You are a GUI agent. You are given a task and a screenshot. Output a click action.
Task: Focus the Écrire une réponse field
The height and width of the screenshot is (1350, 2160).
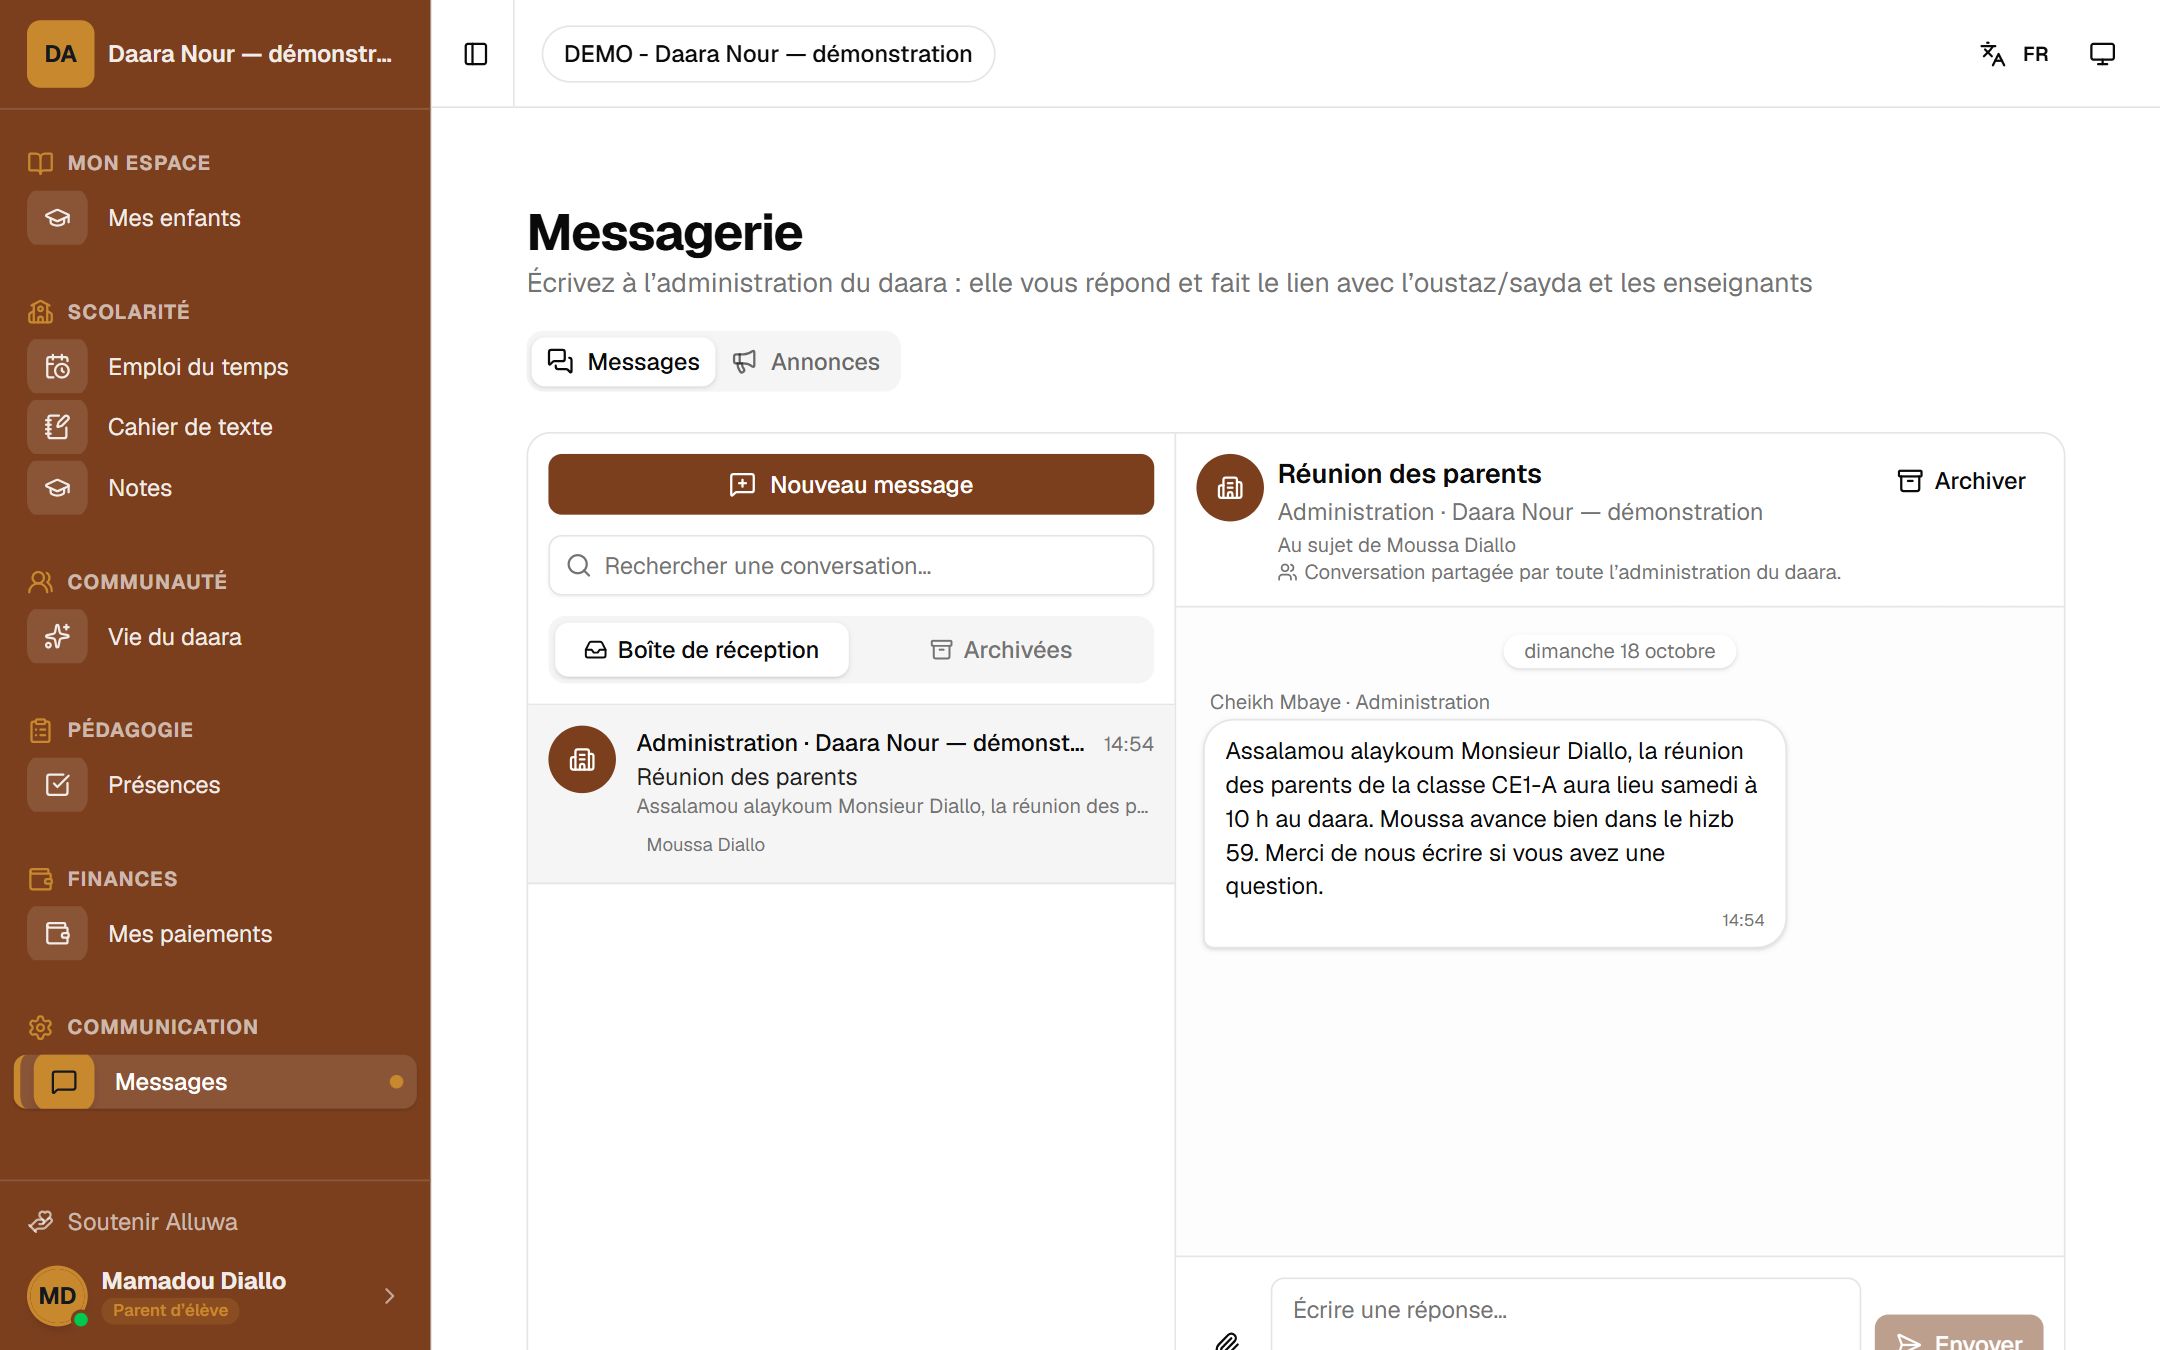coord(1565,1314)
